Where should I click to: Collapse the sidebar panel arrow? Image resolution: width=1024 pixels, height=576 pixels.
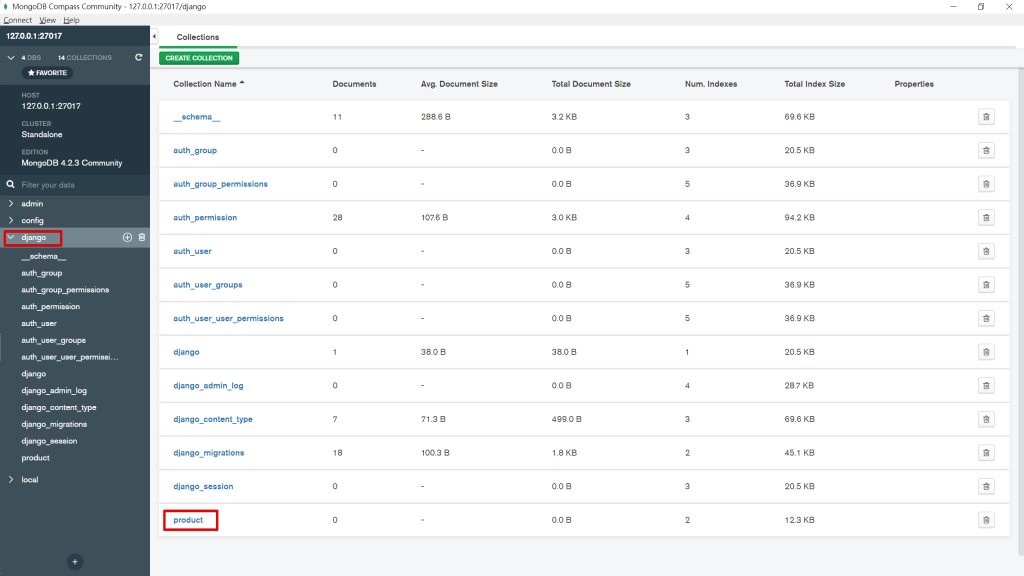pos(154,37)
